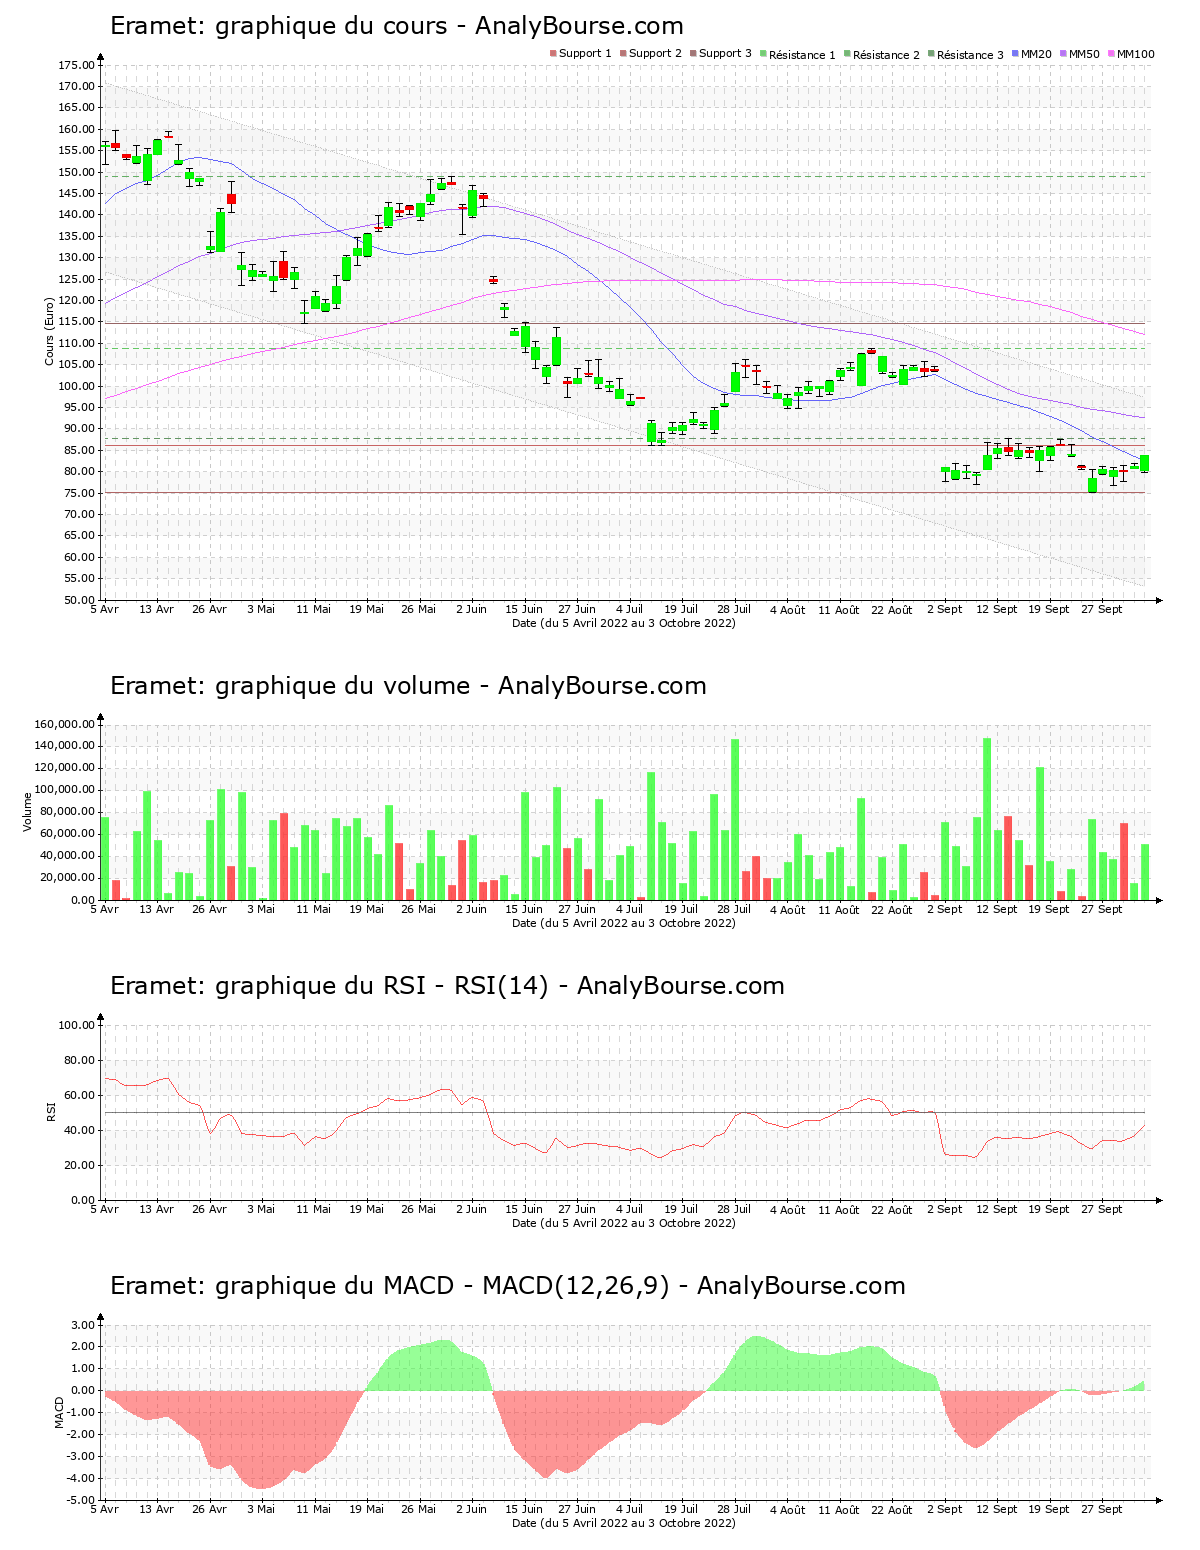Screen dimensions: 1200x1550
Task: Click '2 Sept' on the volume chart date axis
Action: [944, 909]
